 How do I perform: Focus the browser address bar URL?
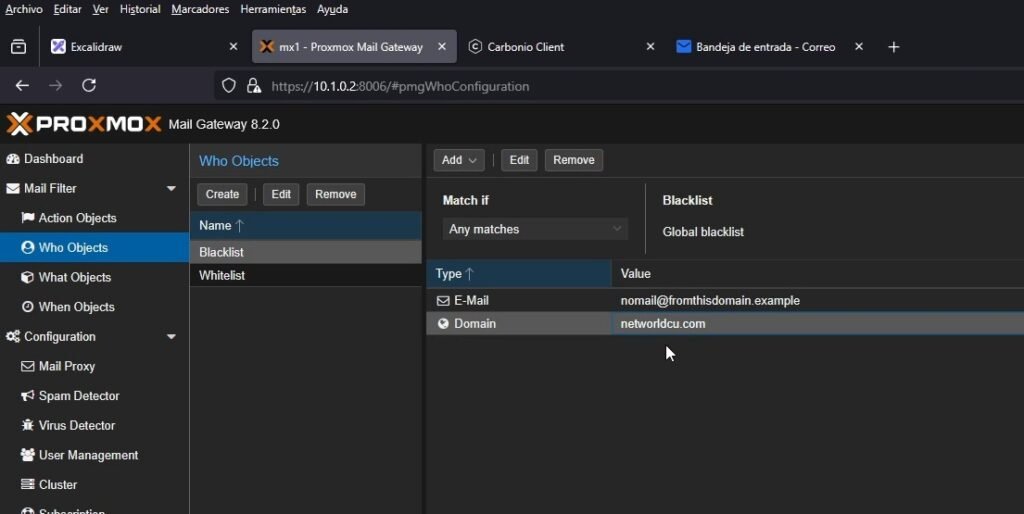400,86
